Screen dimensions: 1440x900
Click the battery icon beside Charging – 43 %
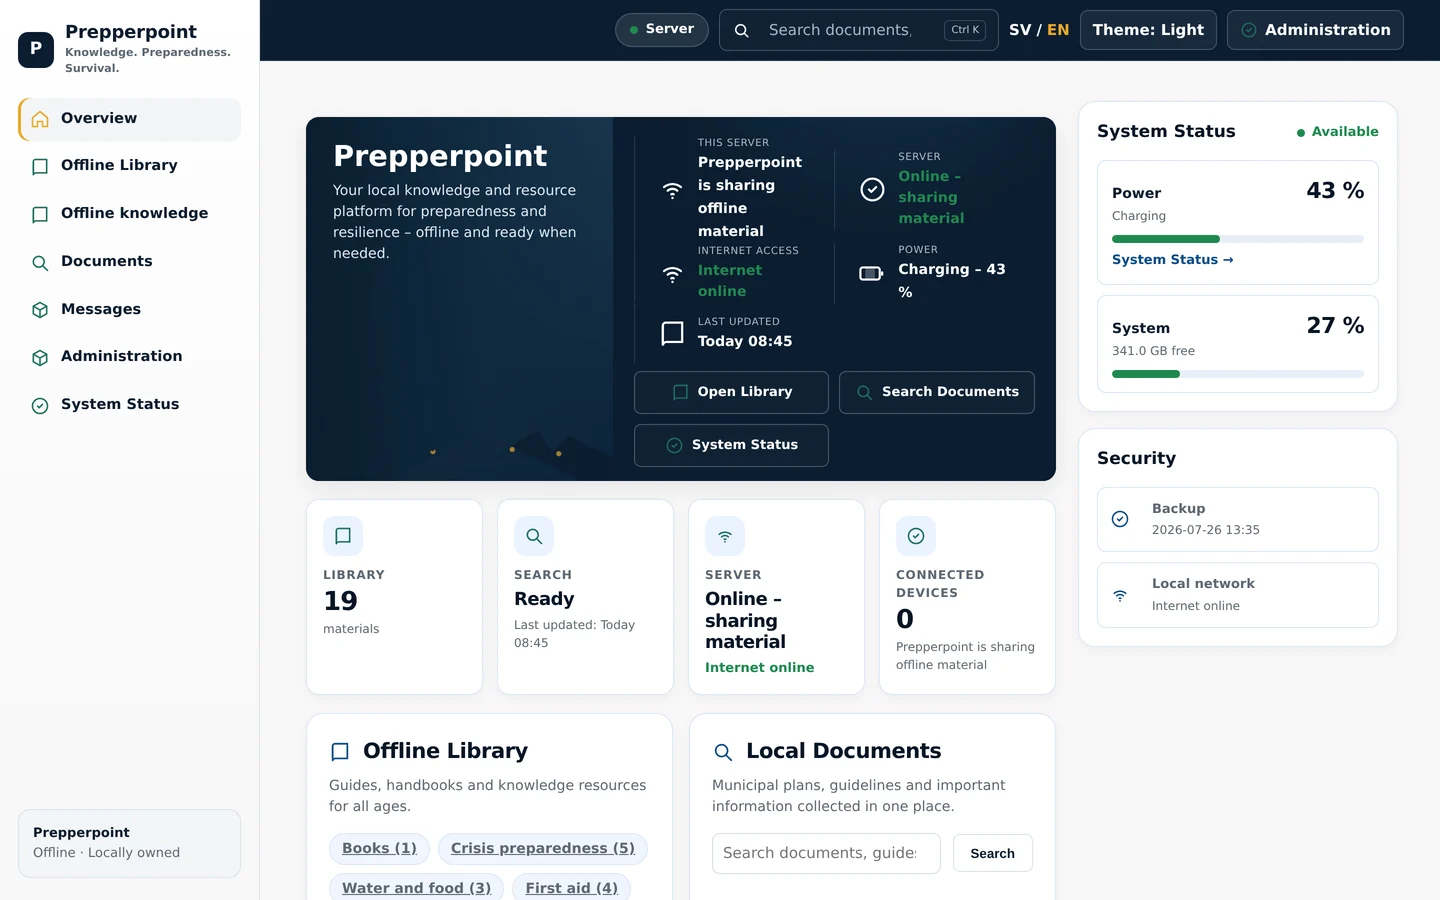tap(872, 274)
